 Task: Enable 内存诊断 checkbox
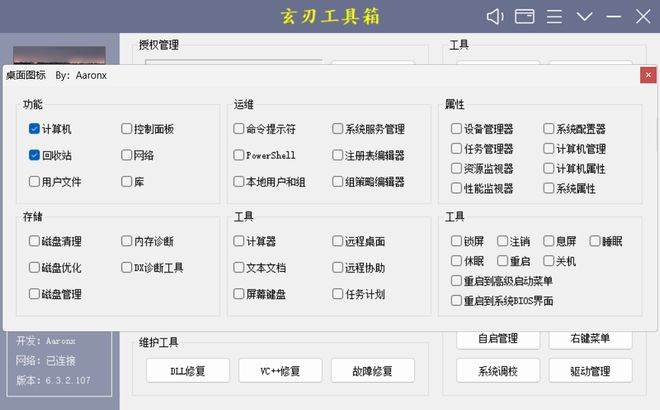[x=127, y=241]
